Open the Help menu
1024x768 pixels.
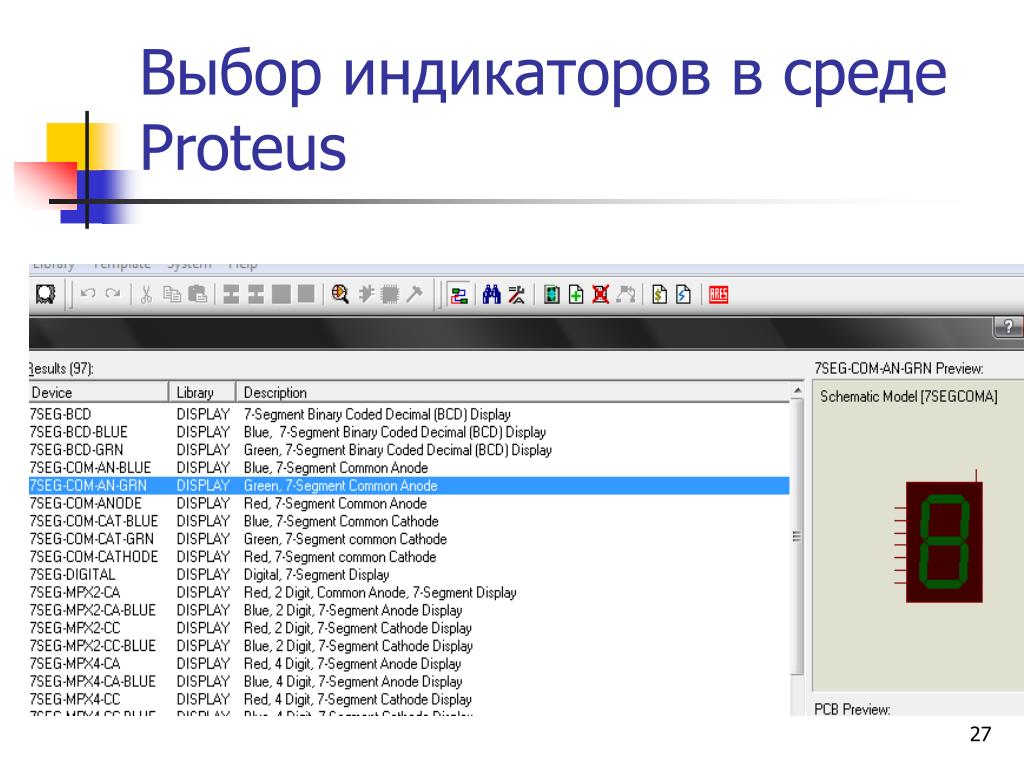243,265
